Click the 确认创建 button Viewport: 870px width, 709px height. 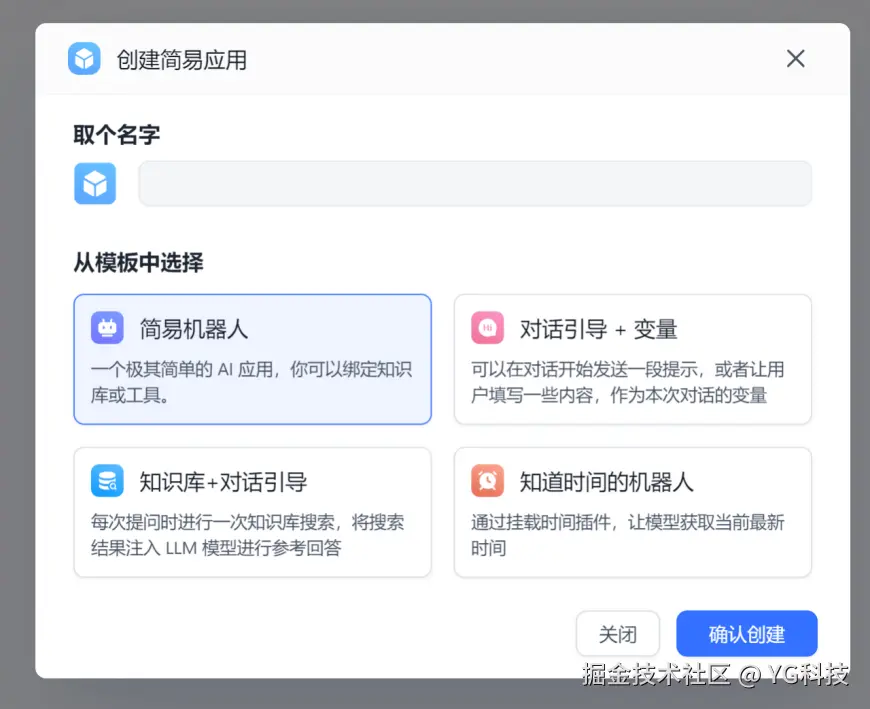(x=746, y=634)
